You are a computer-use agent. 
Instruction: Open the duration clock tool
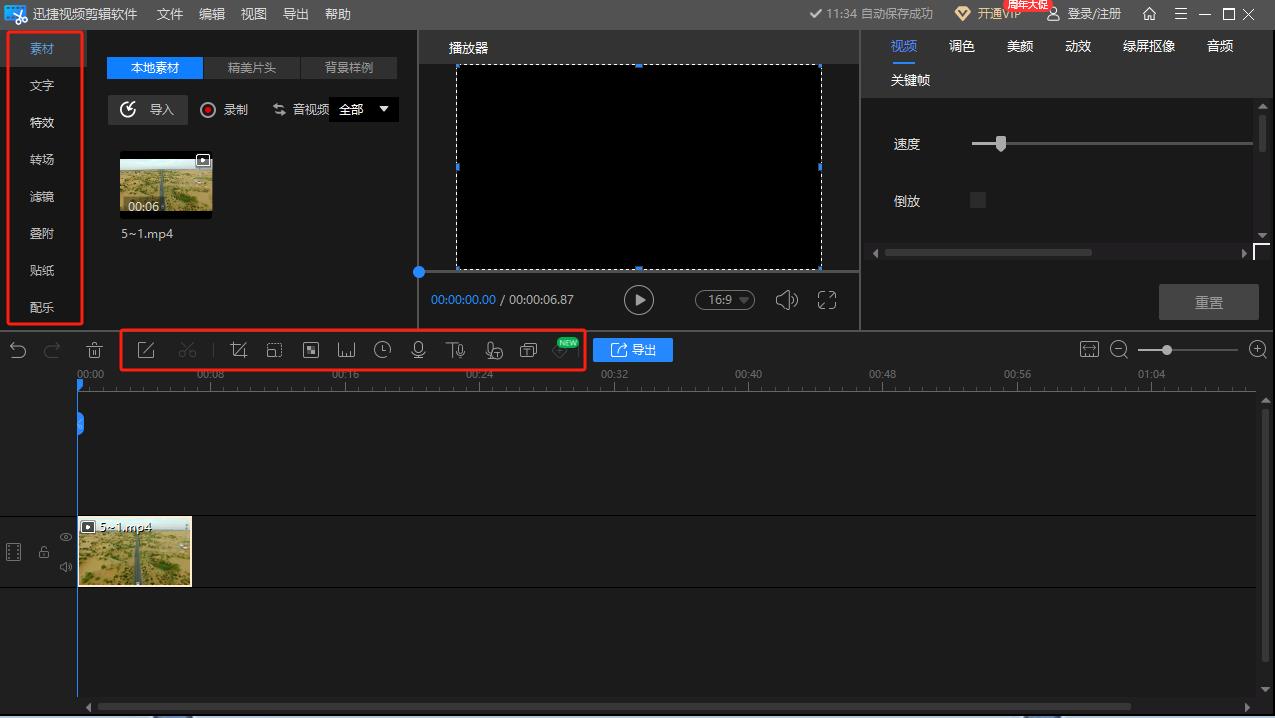382,350
